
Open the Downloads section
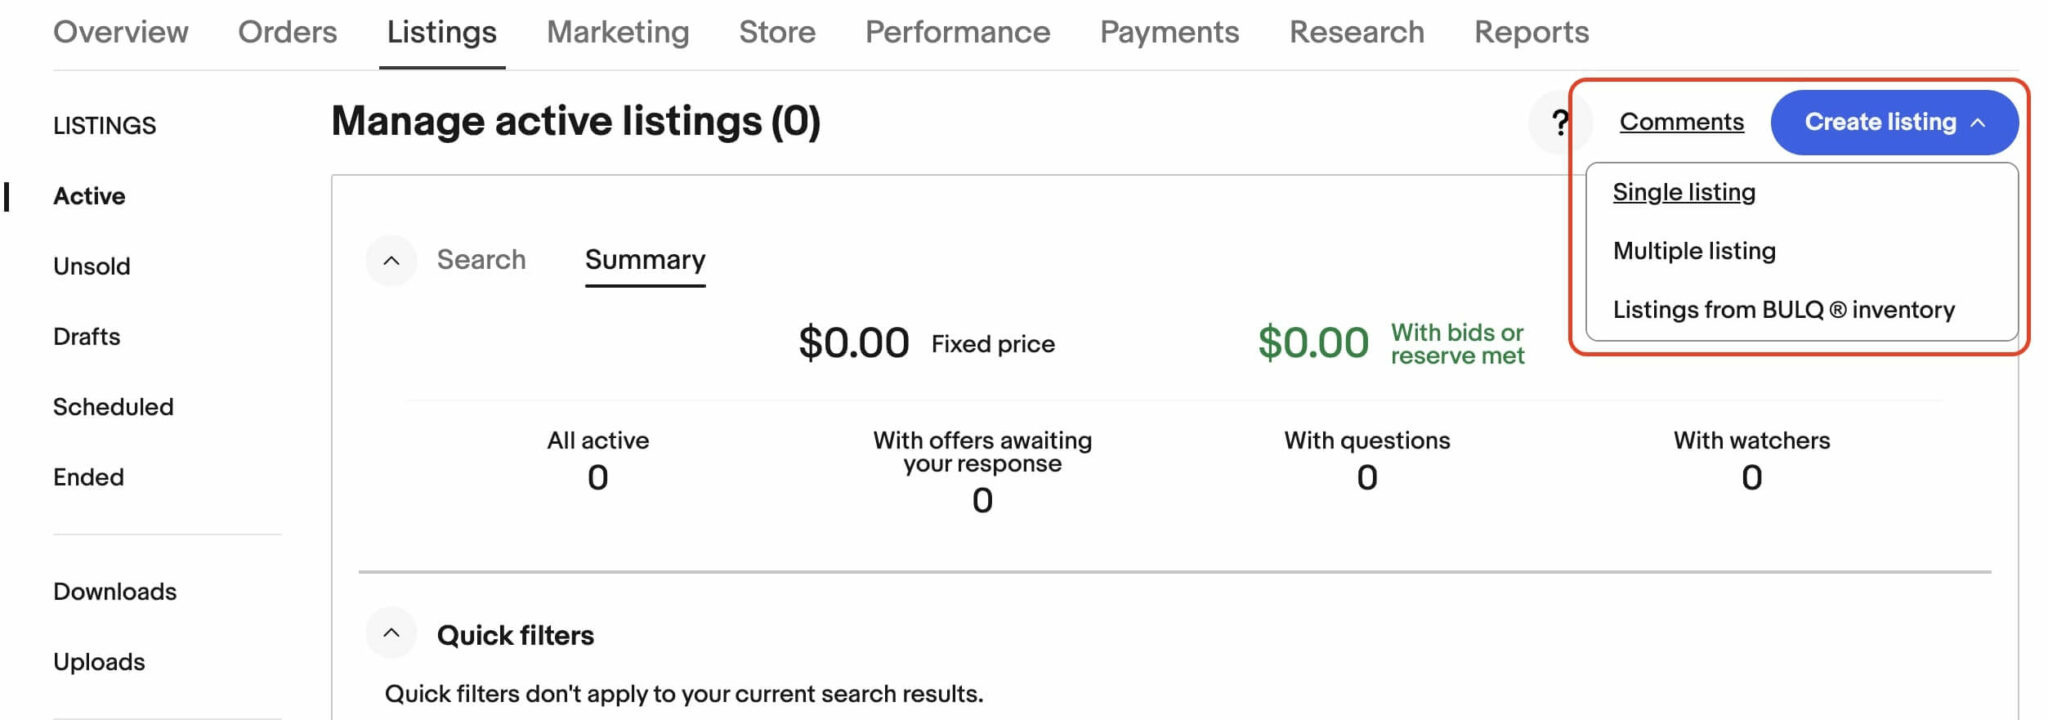click(115, 591)
